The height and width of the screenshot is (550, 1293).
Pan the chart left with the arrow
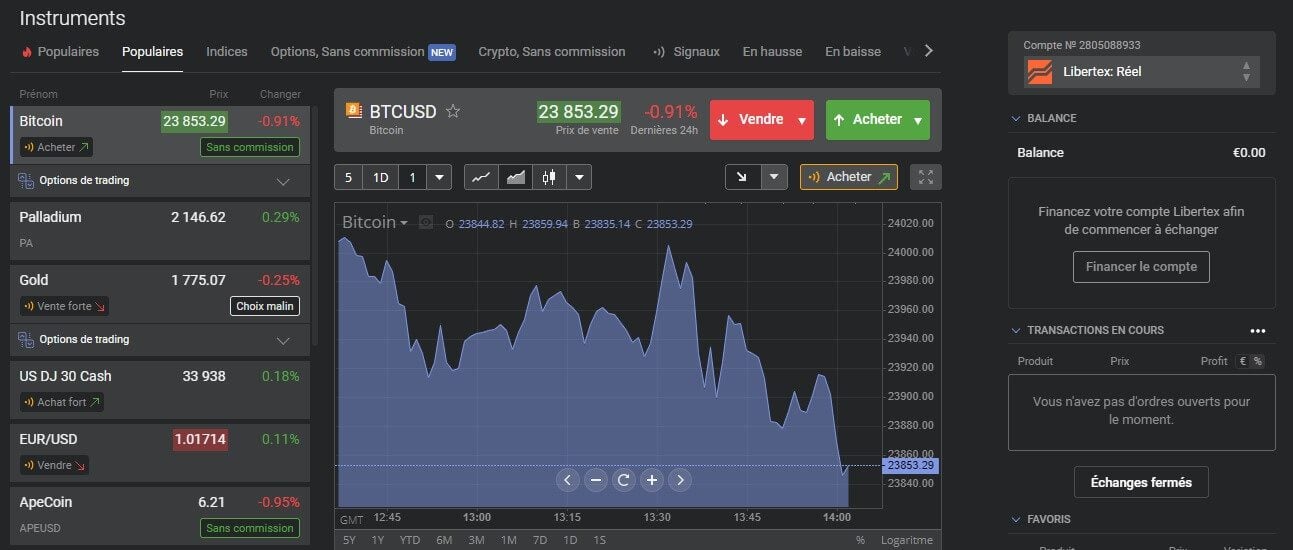click(x=568, y=480)
